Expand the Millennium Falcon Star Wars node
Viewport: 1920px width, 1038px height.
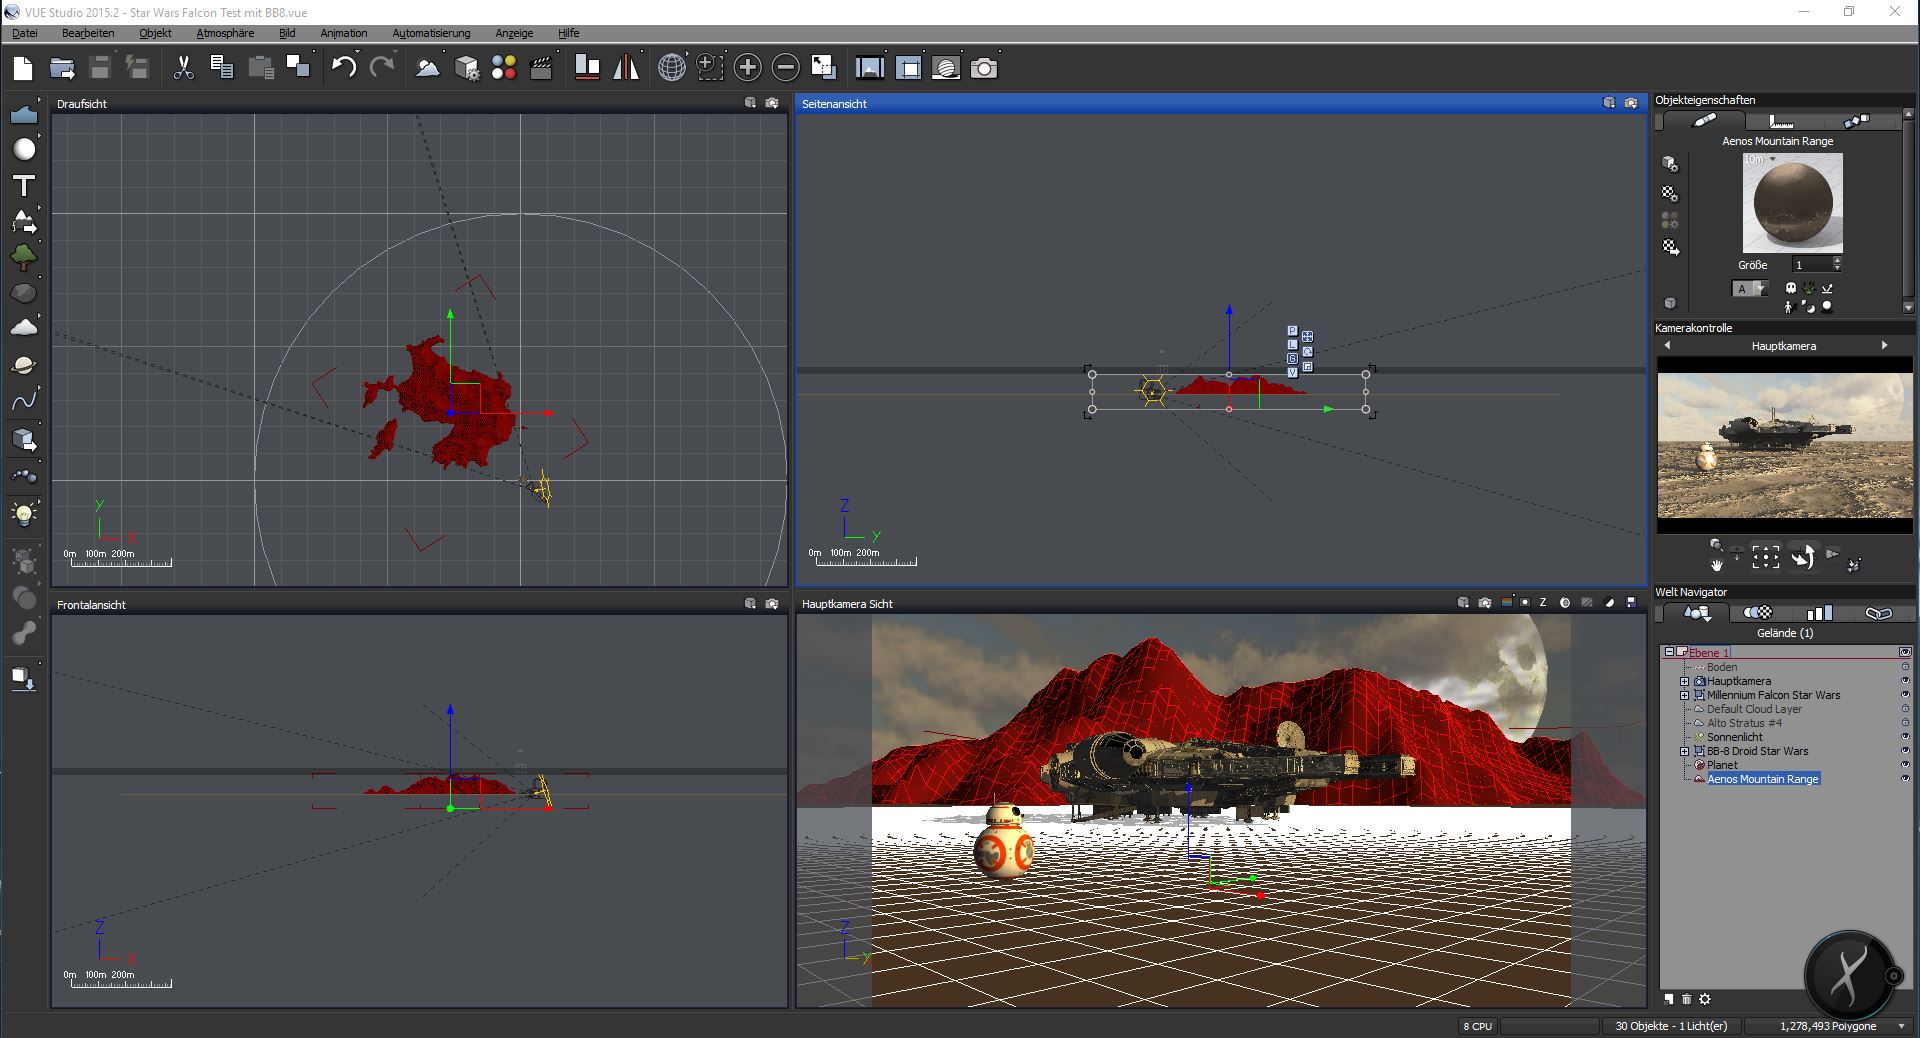(1685, 695)
